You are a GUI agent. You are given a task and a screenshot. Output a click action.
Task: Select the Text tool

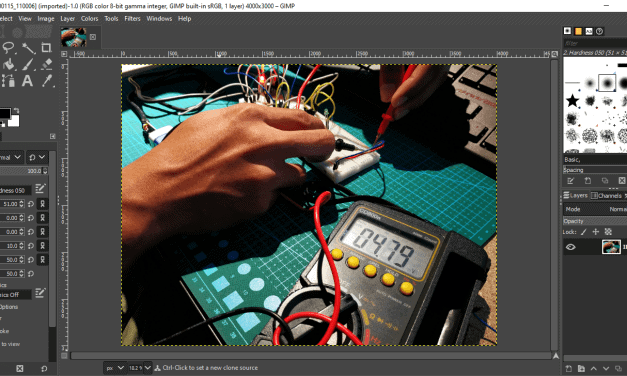tap(27, 81)
